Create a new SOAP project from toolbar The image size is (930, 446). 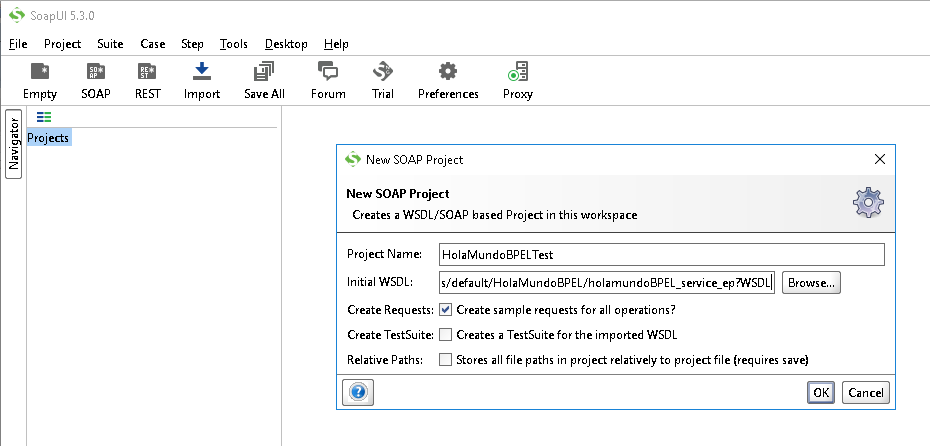[96, 81]
